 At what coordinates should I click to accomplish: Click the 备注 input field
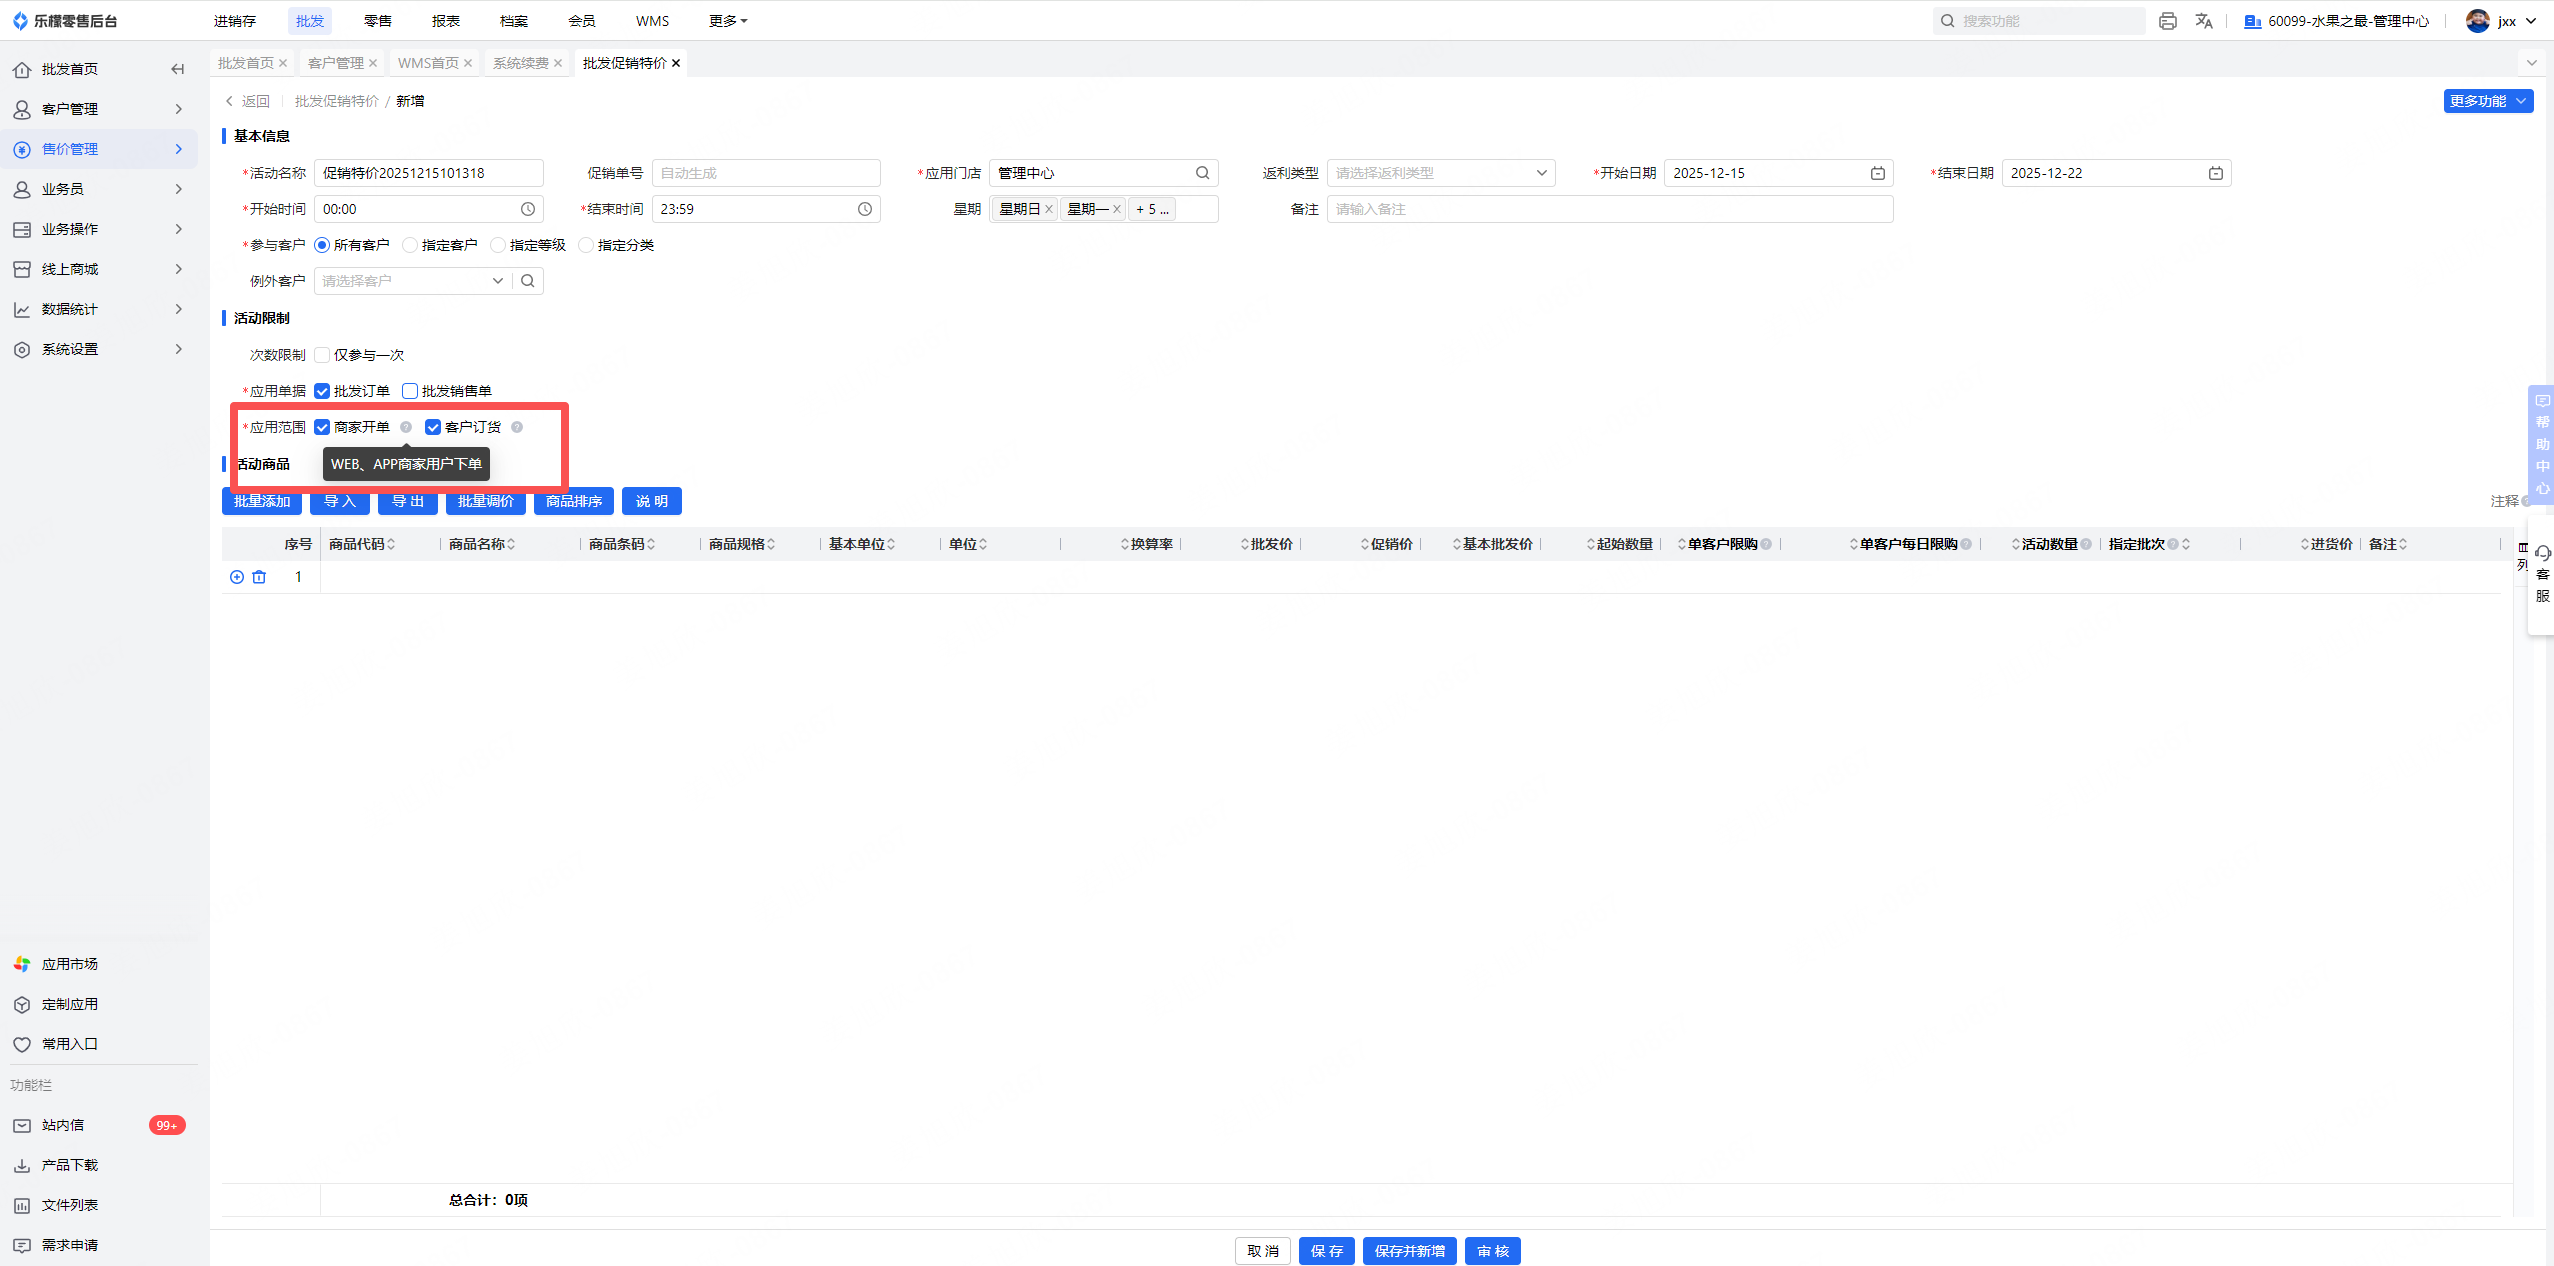pos(1608,209)
